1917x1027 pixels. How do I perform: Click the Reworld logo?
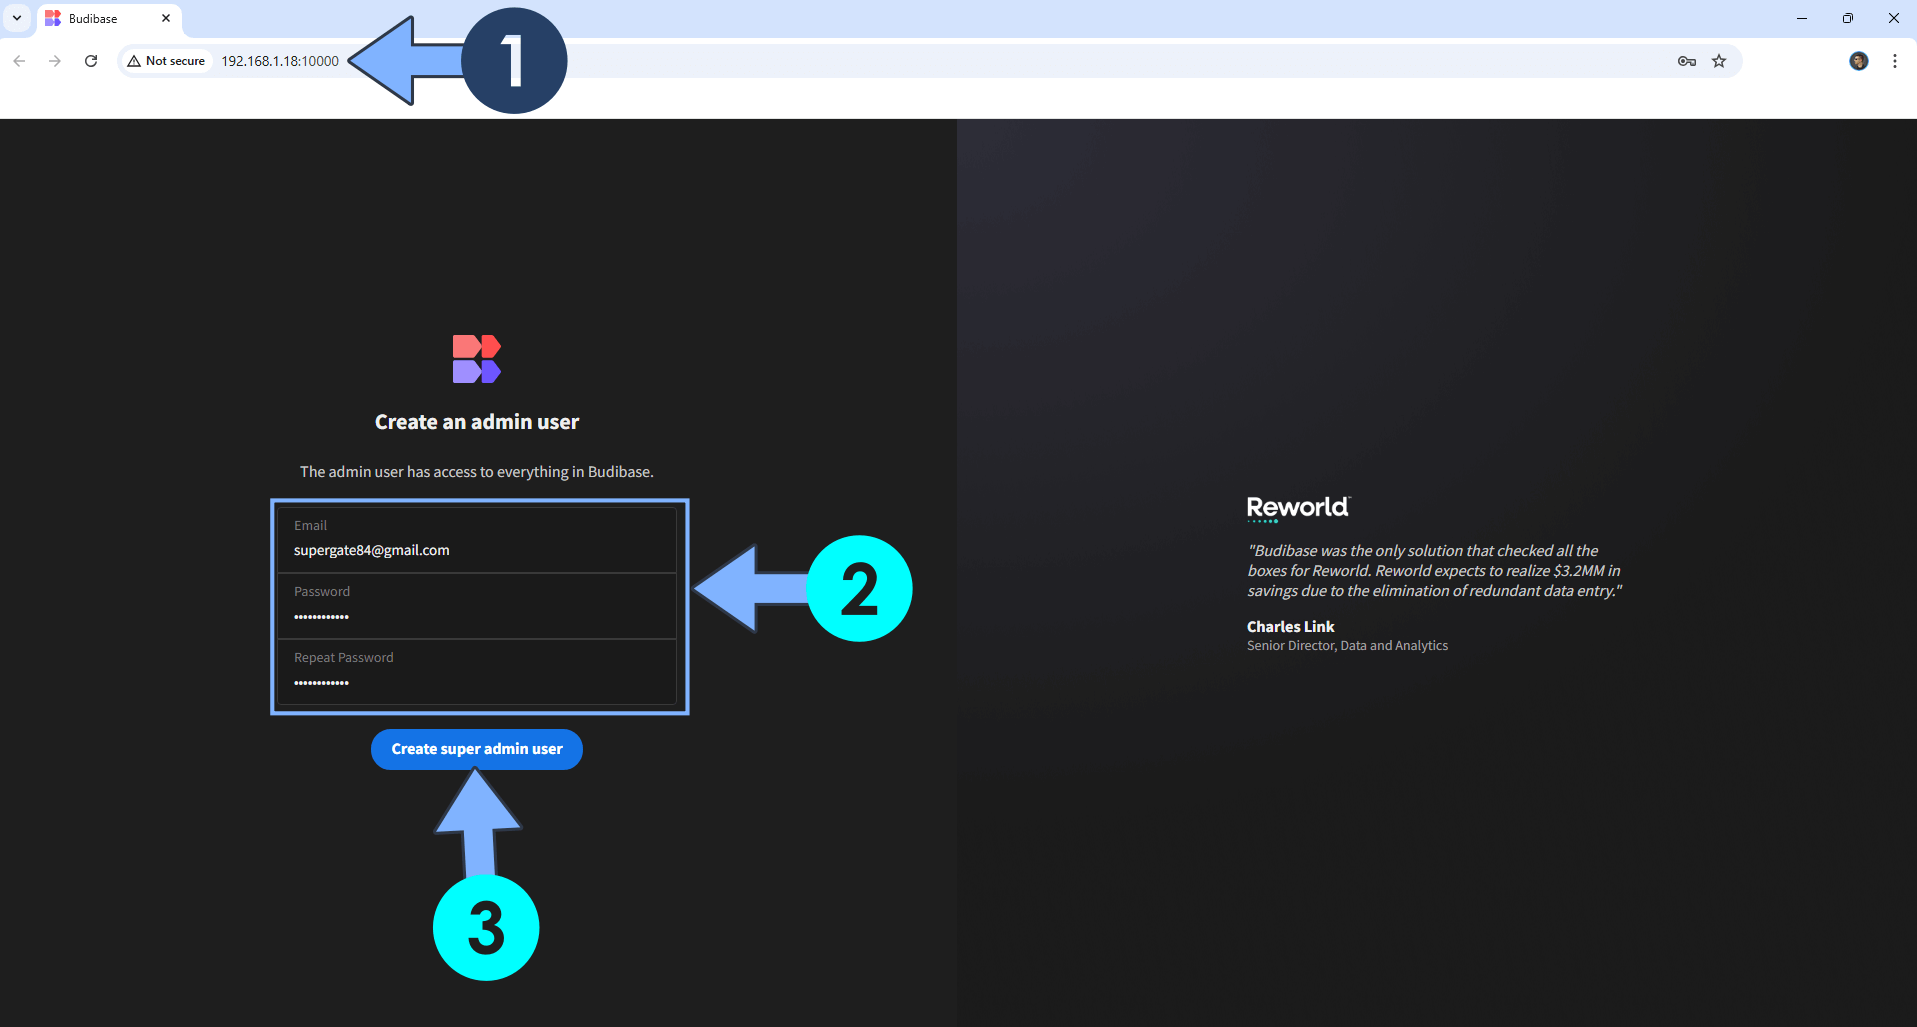1298,508
